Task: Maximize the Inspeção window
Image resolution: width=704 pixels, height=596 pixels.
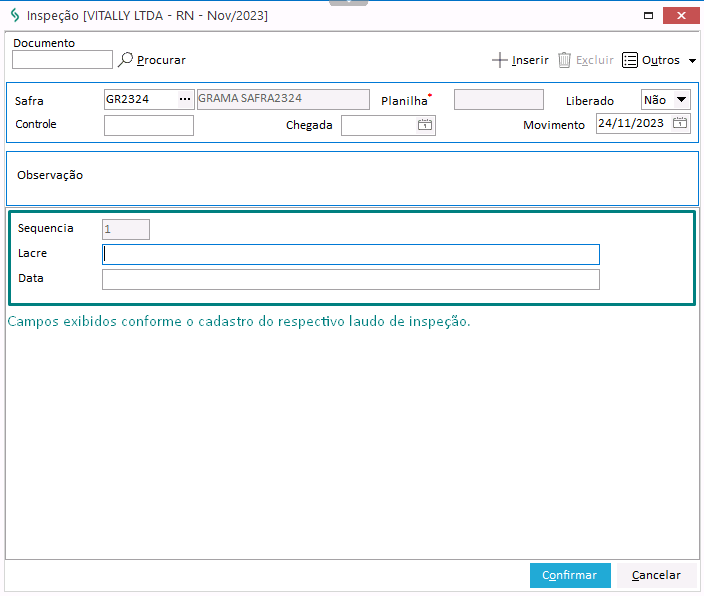Action: pos(648,16)
